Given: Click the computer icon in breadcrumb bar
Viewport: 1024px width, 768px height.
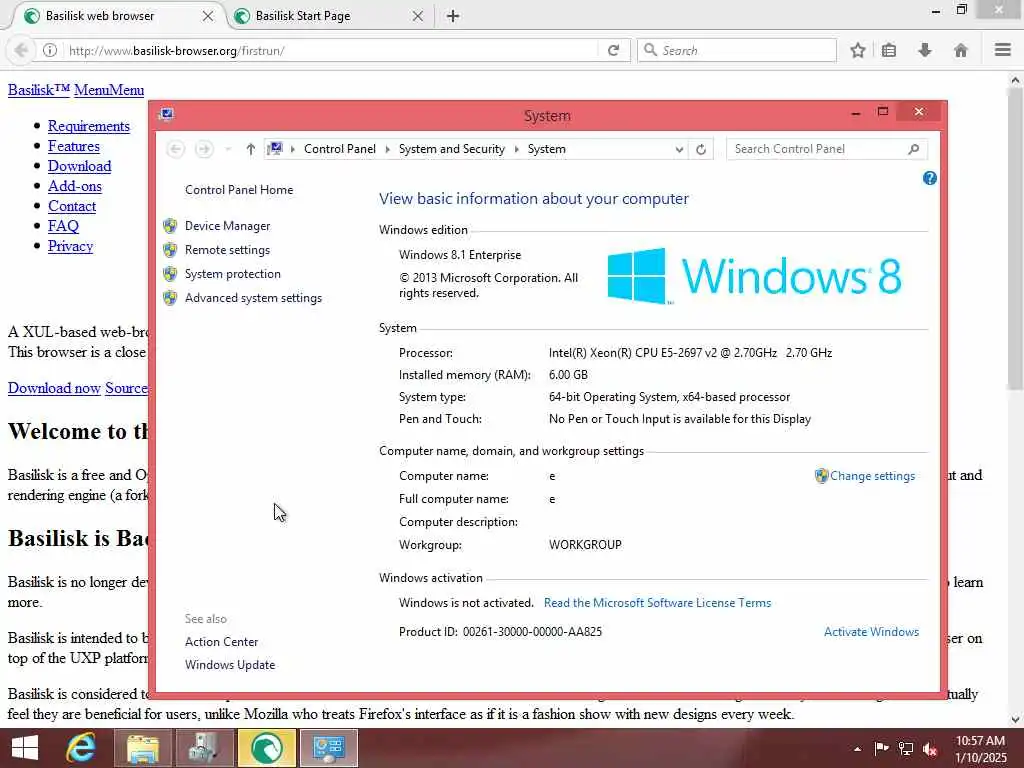Looking at the screenshot, I should click(x=275, y=149).
